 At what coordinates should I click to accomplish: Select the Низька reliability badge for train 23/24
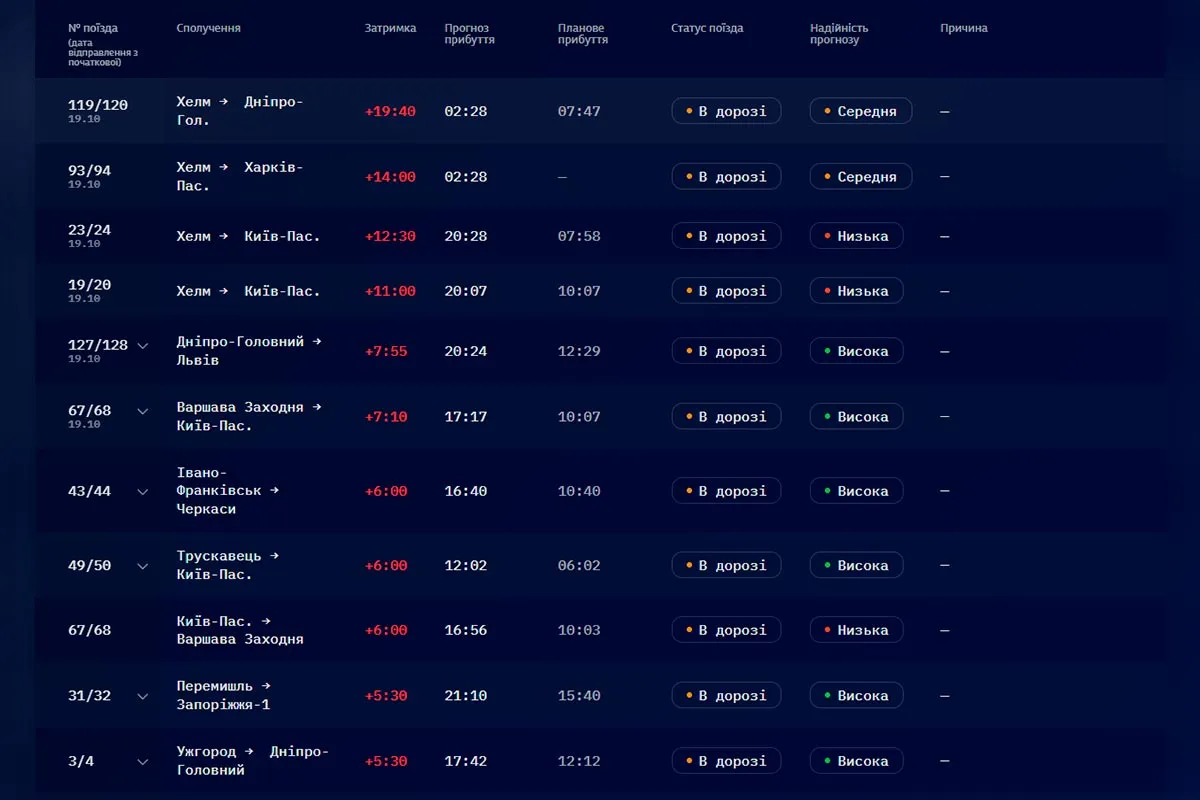pyautogui.click(x=856, y=236)
